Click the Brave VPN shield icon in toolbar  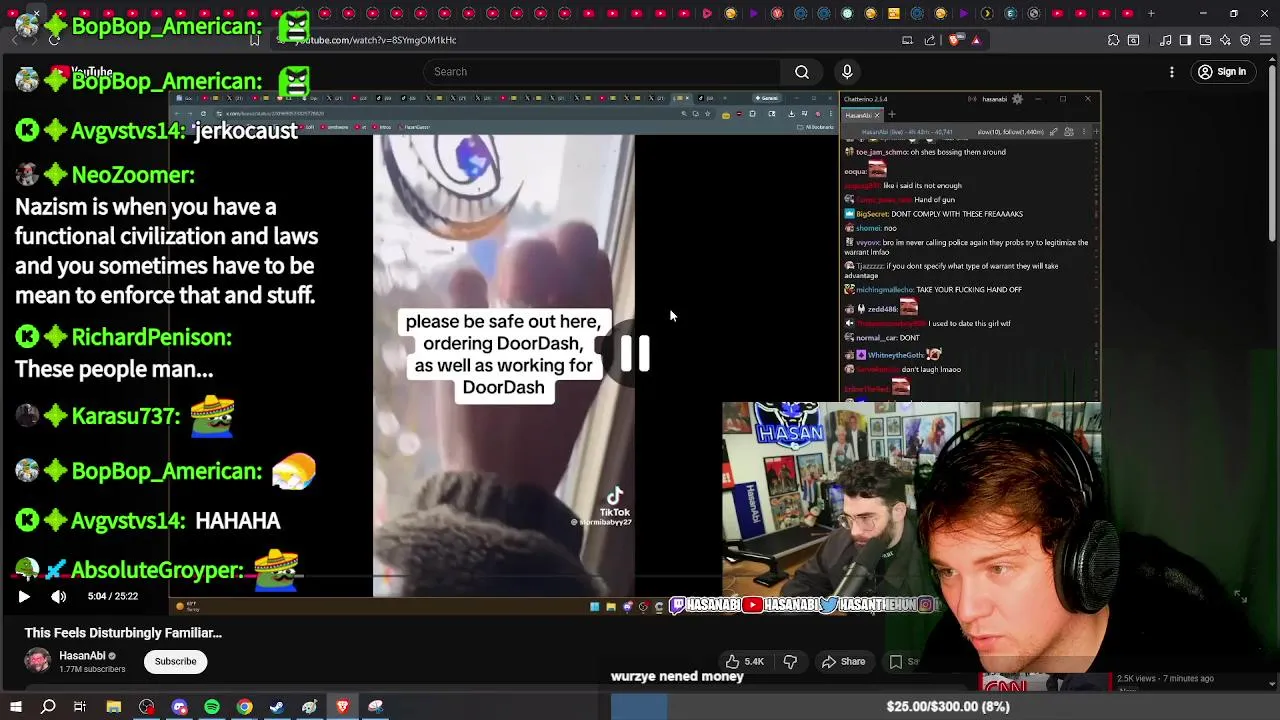(1245, 40)
